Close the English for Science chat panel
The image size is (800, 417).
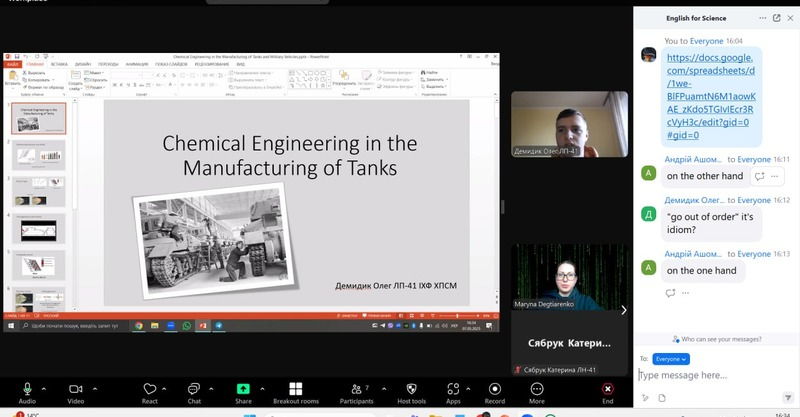790,18
